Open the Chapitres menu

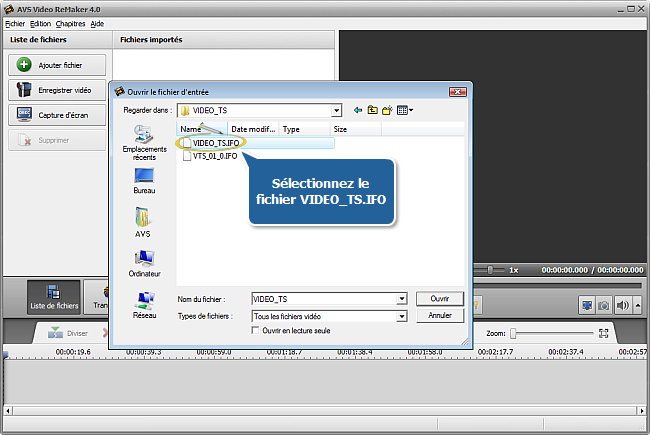click(x=70, y=23)
